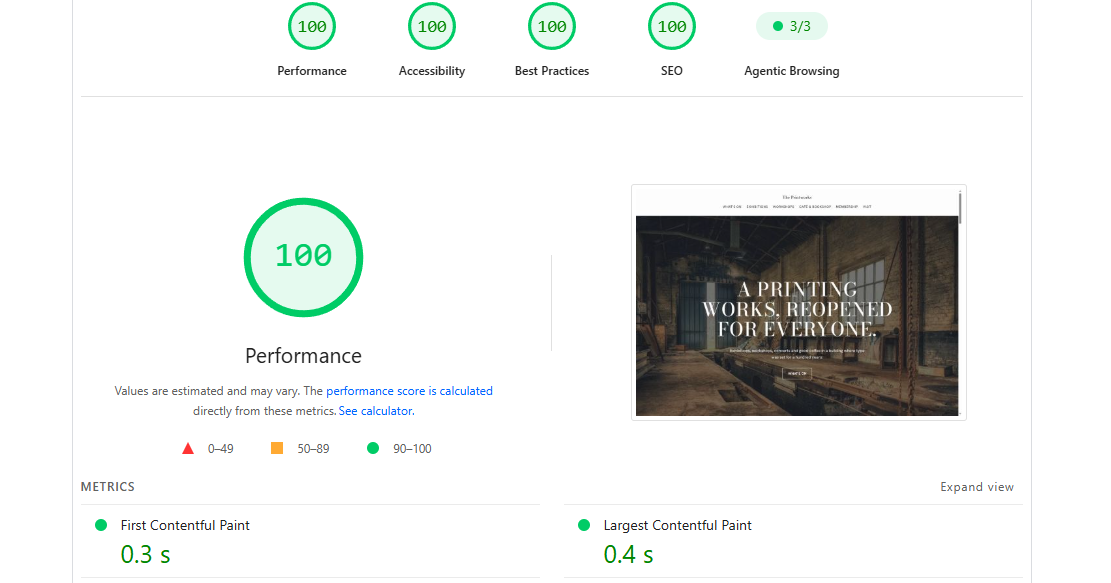
Task: Click the green dot beside Largest Contentful Paint
Action: (584, 525)
